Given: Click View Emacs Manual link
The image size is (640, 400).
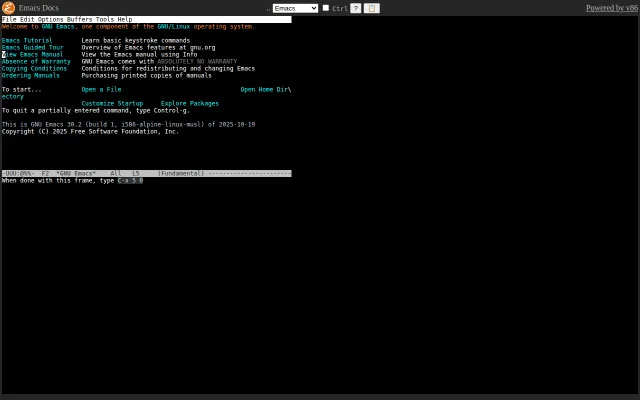Looking at the screenshot, I should tap(33, 54).
